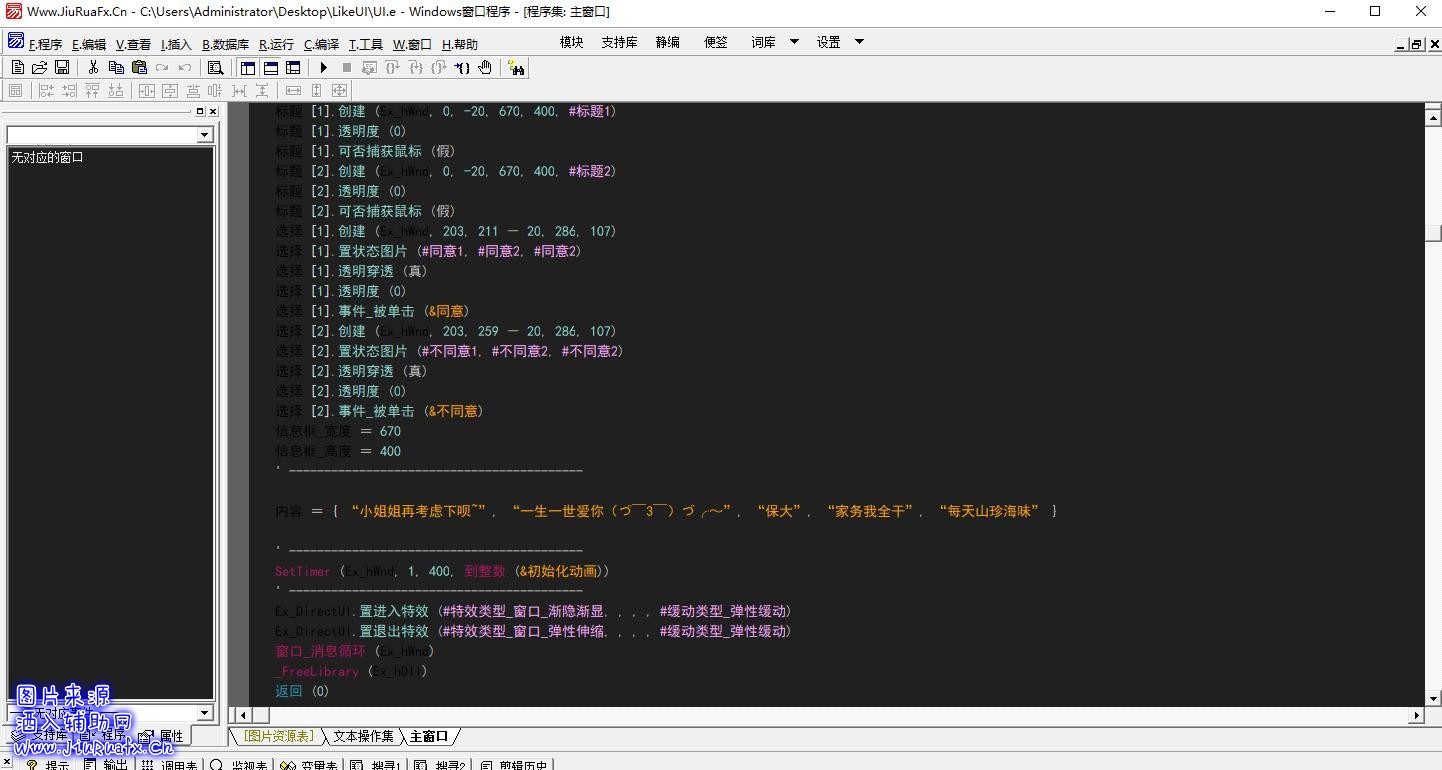
Task: Open the C.编译 menu
Action: pos(321,44)
